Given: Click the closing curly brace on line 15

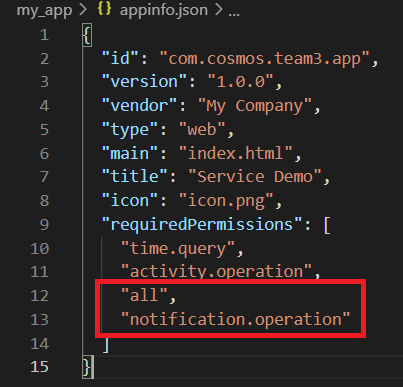Looking at the screenshot, I should click(87, 367).
